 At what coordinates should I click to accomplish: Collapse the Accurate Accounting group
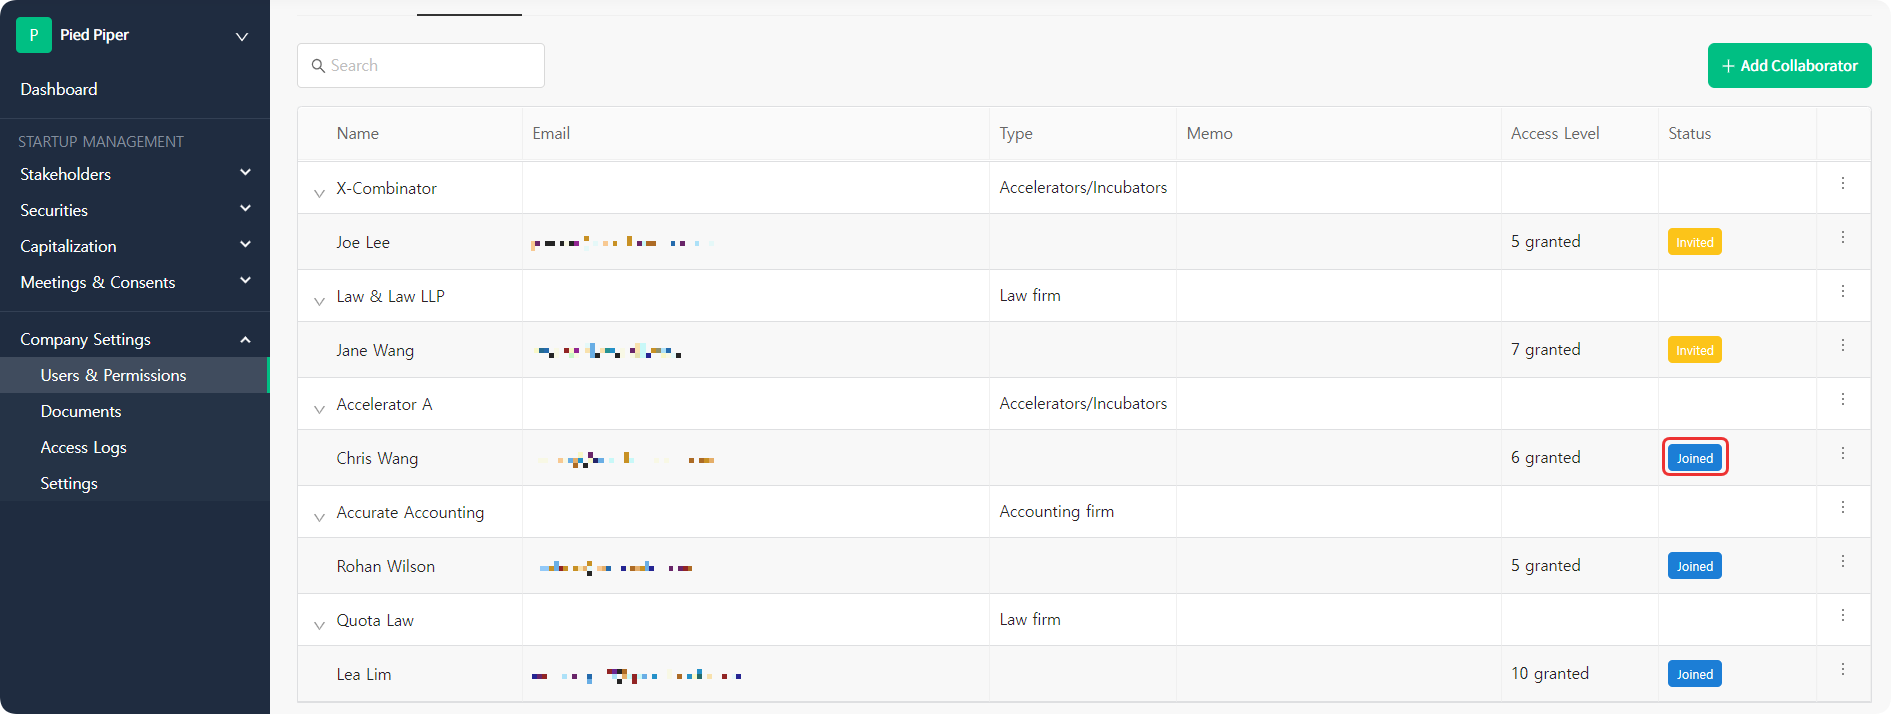point(319,517)
